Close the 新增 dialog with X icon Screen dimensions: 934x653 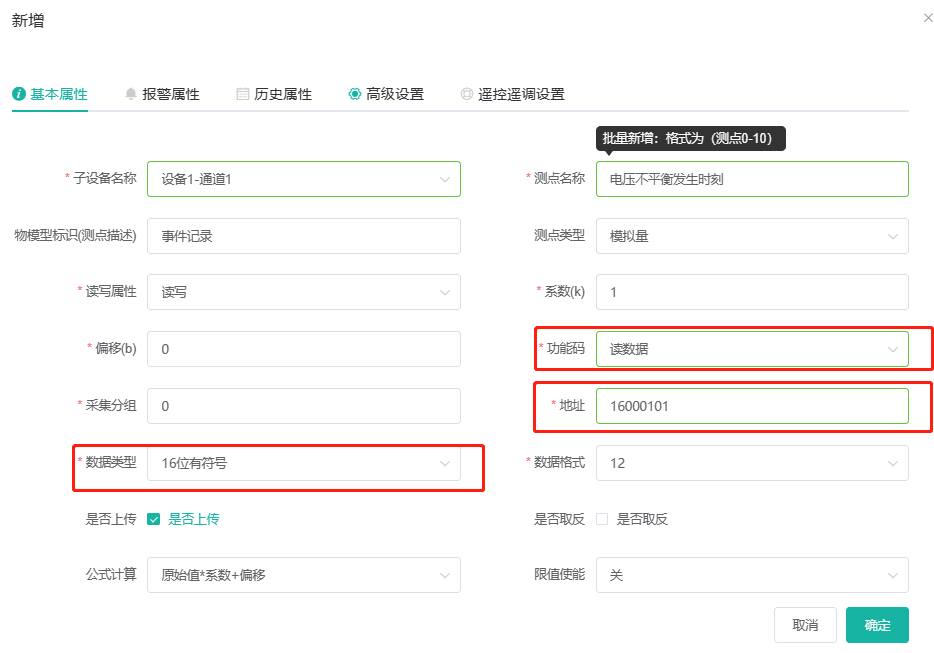928,18
